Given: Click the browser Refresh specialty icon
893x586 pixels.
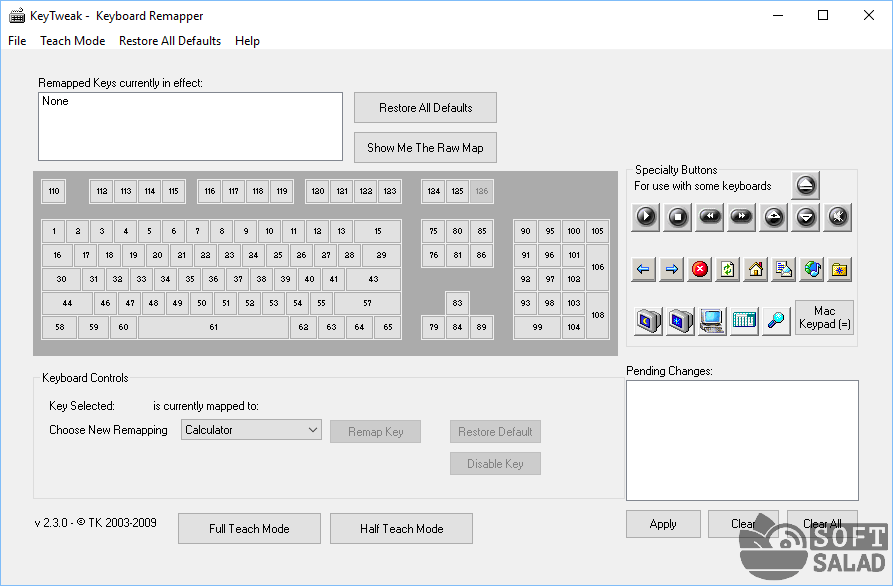Looking at the screenshot, I should tap(728, 269).
